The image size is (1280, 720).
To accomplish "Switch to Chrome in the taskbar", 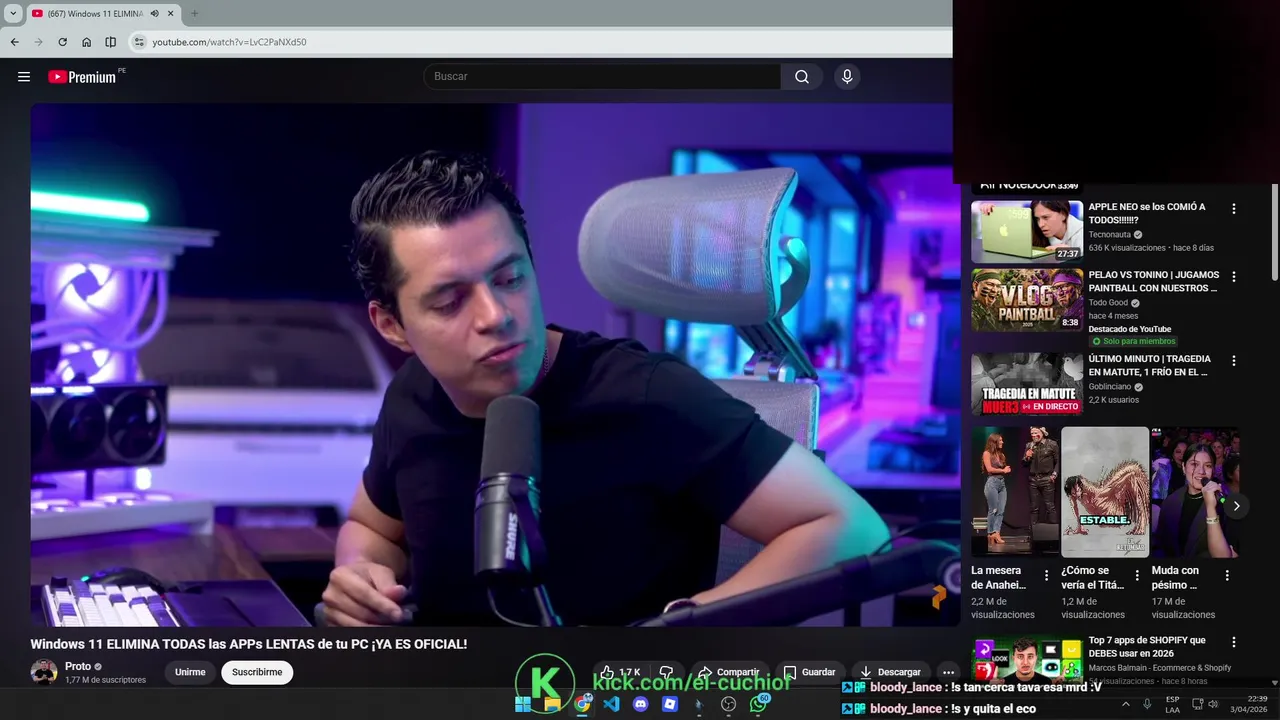I will click(582, 704).
